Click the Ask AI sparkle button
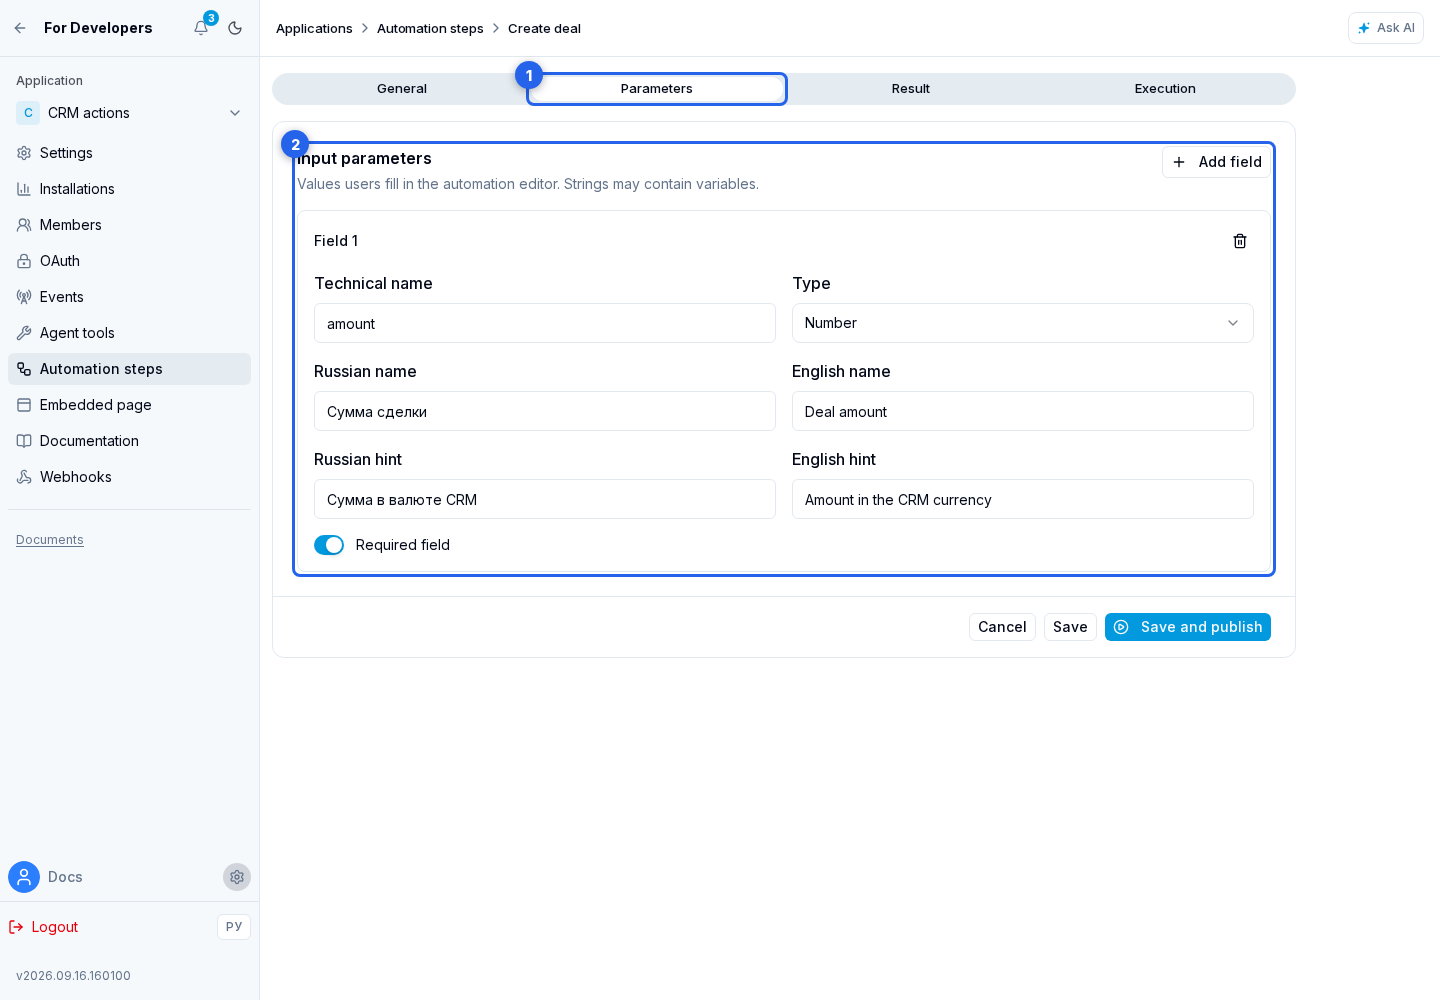 (x=1386, y=28)
